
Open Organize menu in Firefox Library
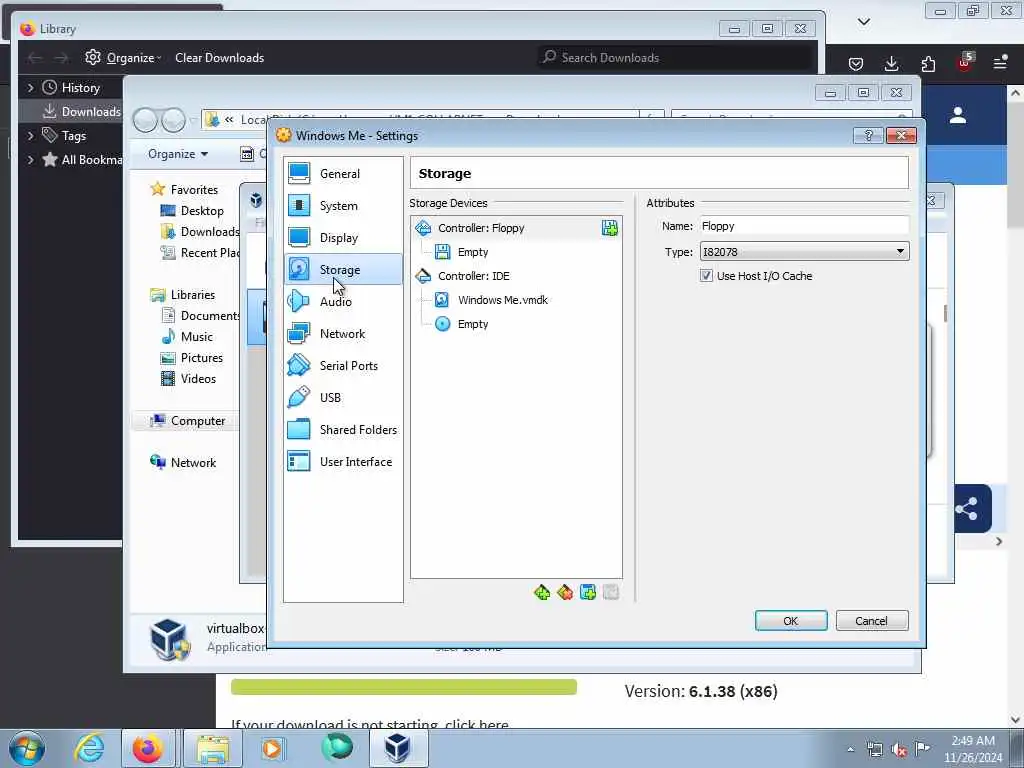pyautogui.click(x=123, y=57)
